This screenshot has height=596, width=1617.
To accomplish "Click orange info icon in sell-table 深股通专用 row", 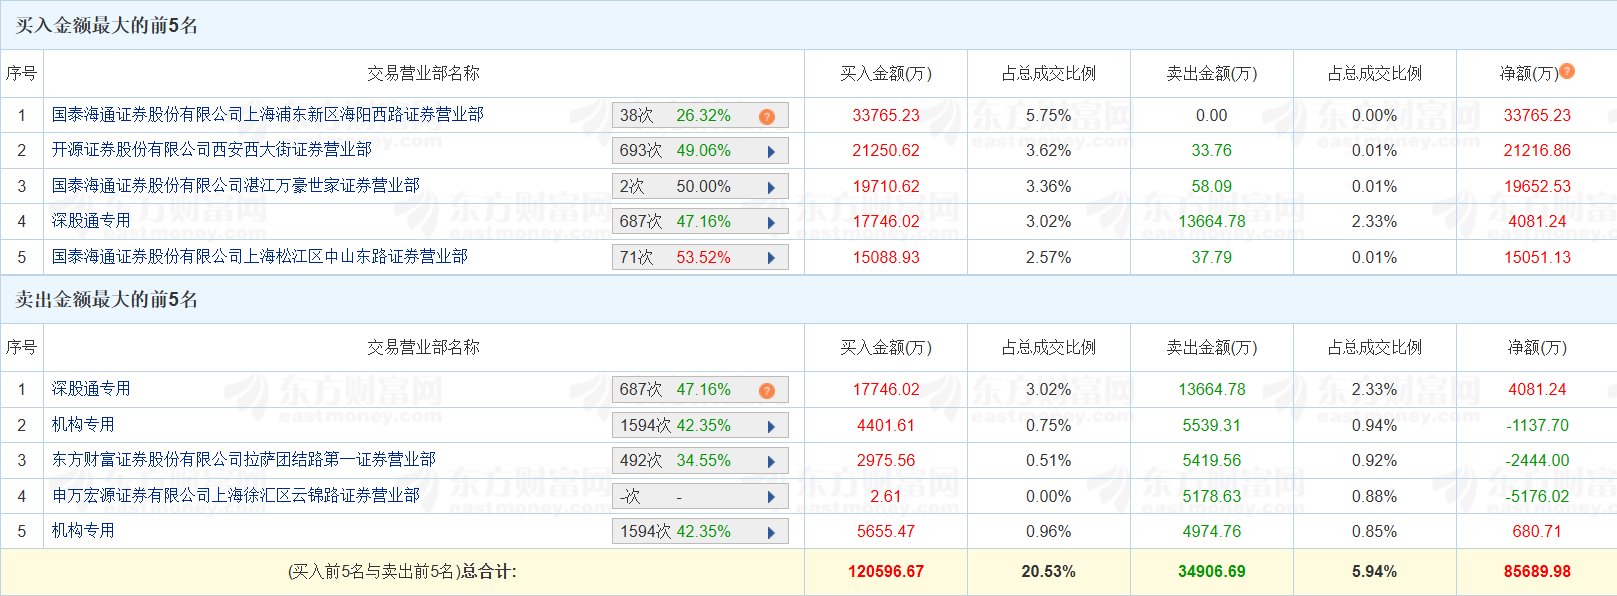I will (x=767, y=391).
